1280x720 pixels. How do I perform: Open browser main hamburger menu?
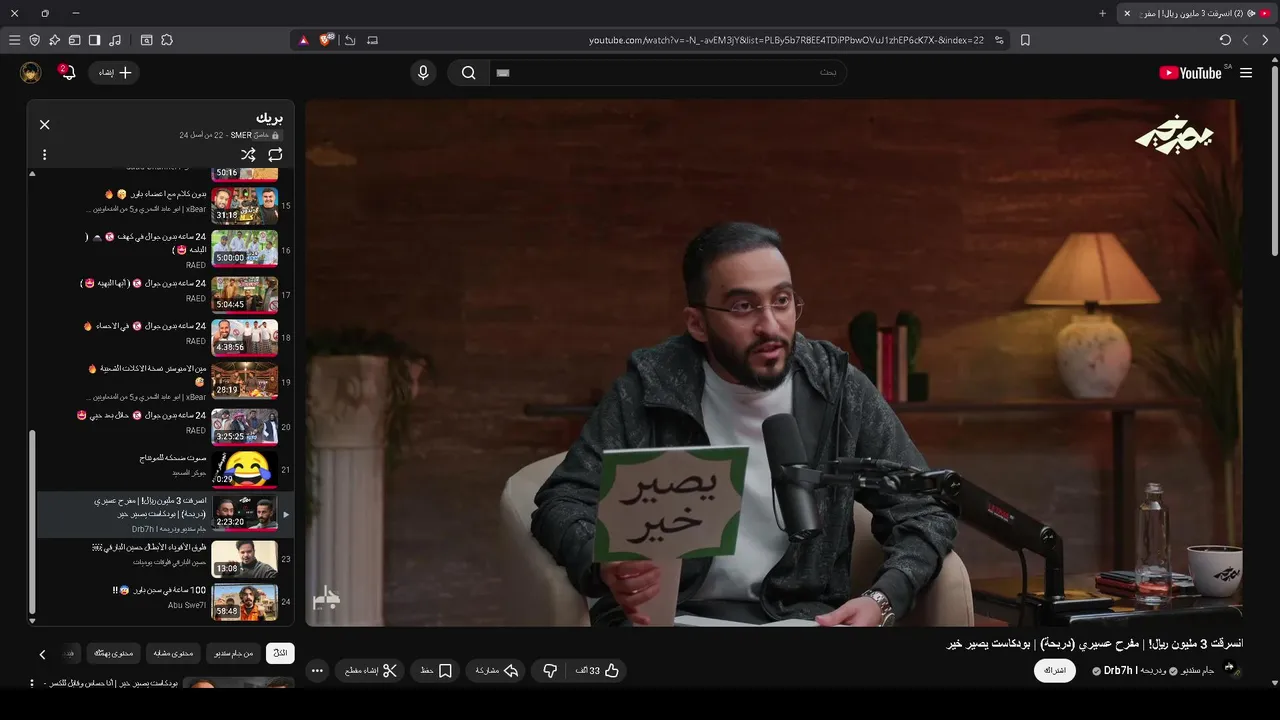pos(14,40)
